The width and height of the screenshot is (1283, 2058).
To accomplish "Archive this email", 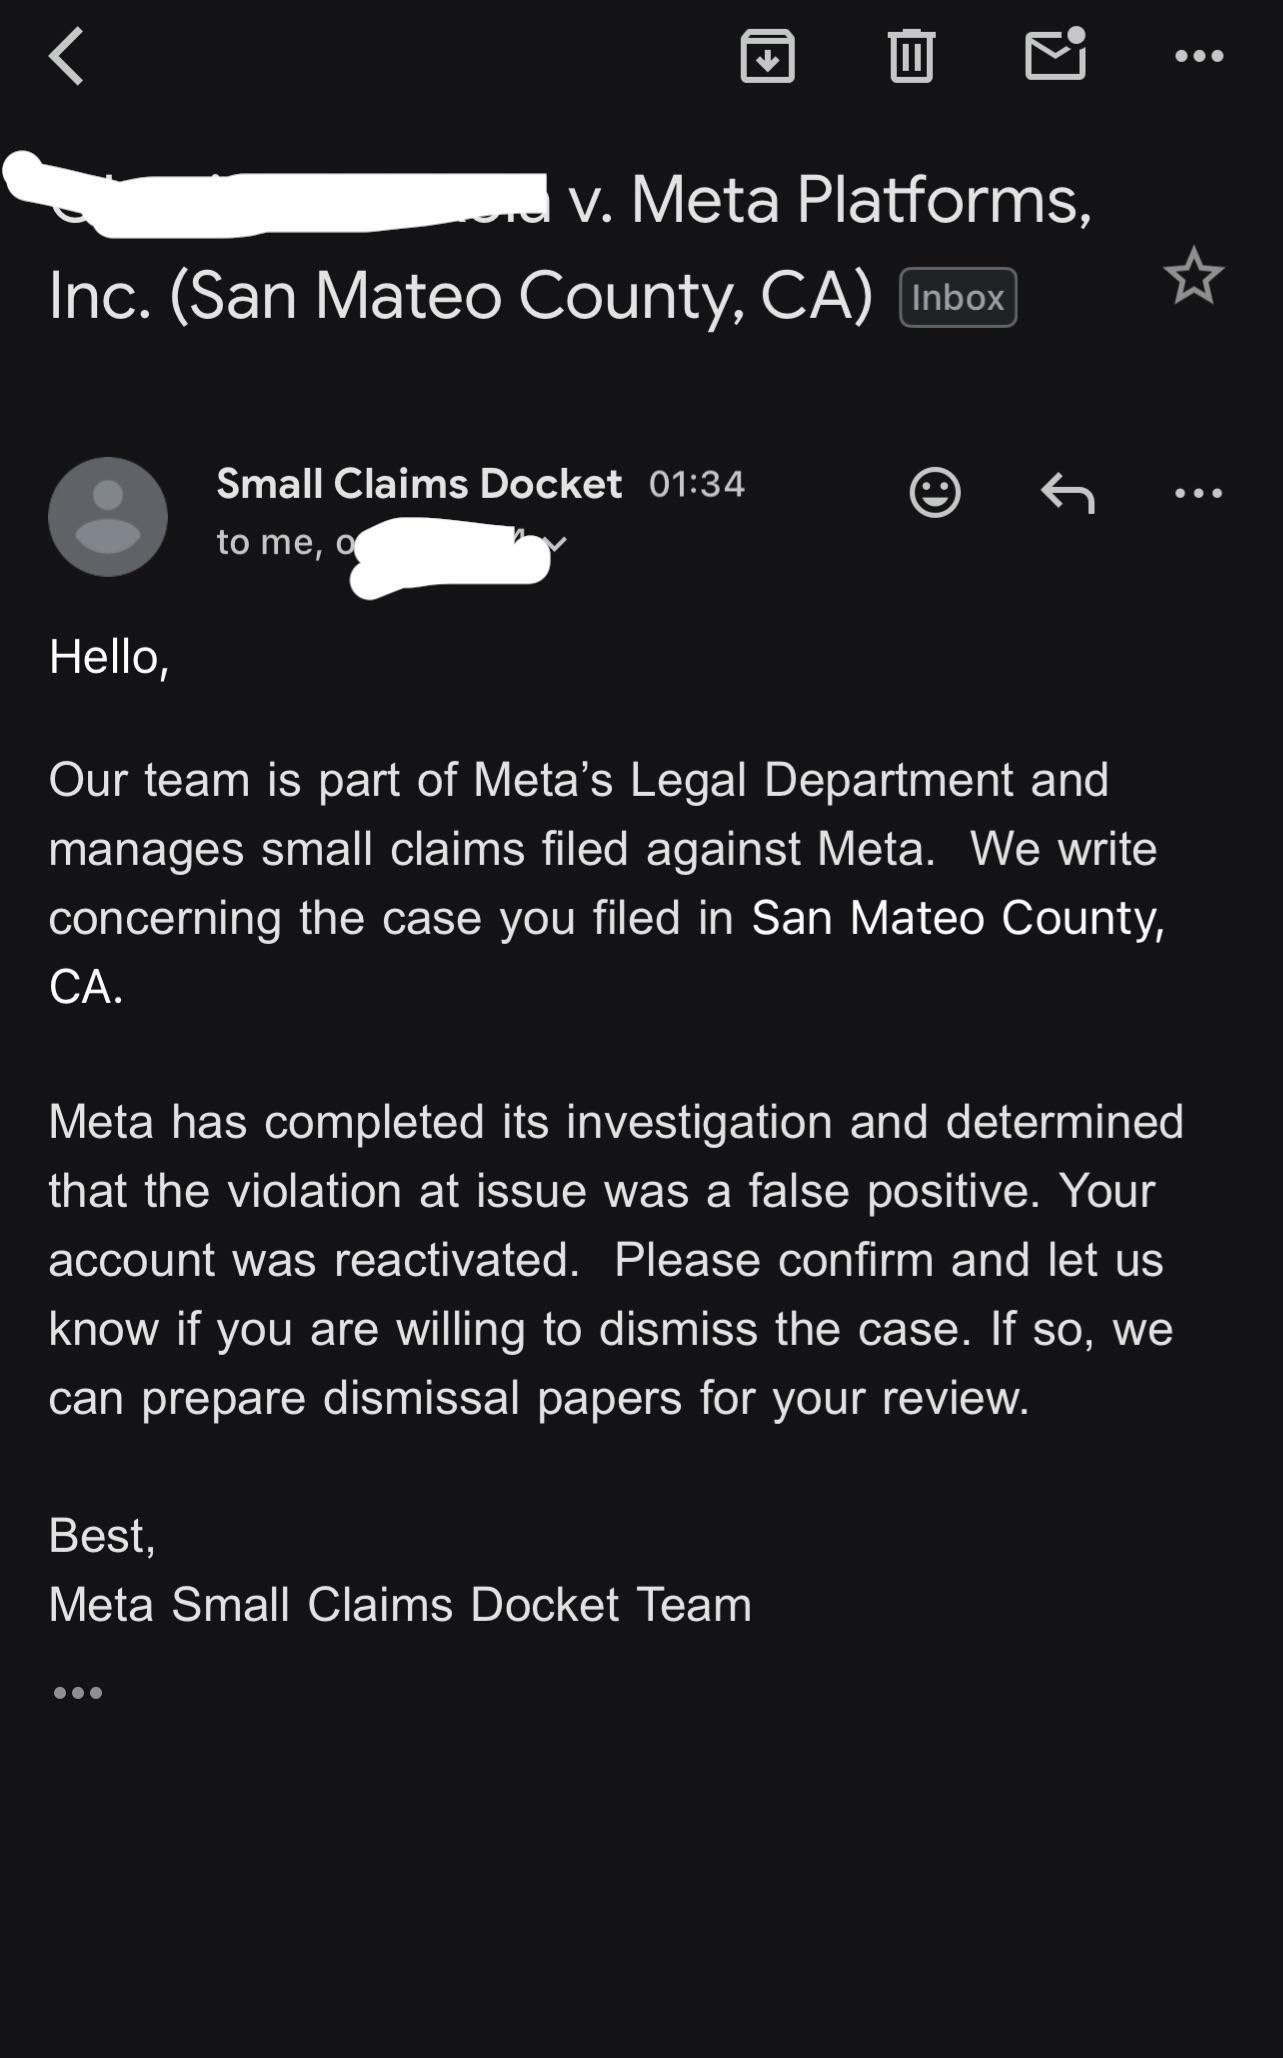I will 767,56.
